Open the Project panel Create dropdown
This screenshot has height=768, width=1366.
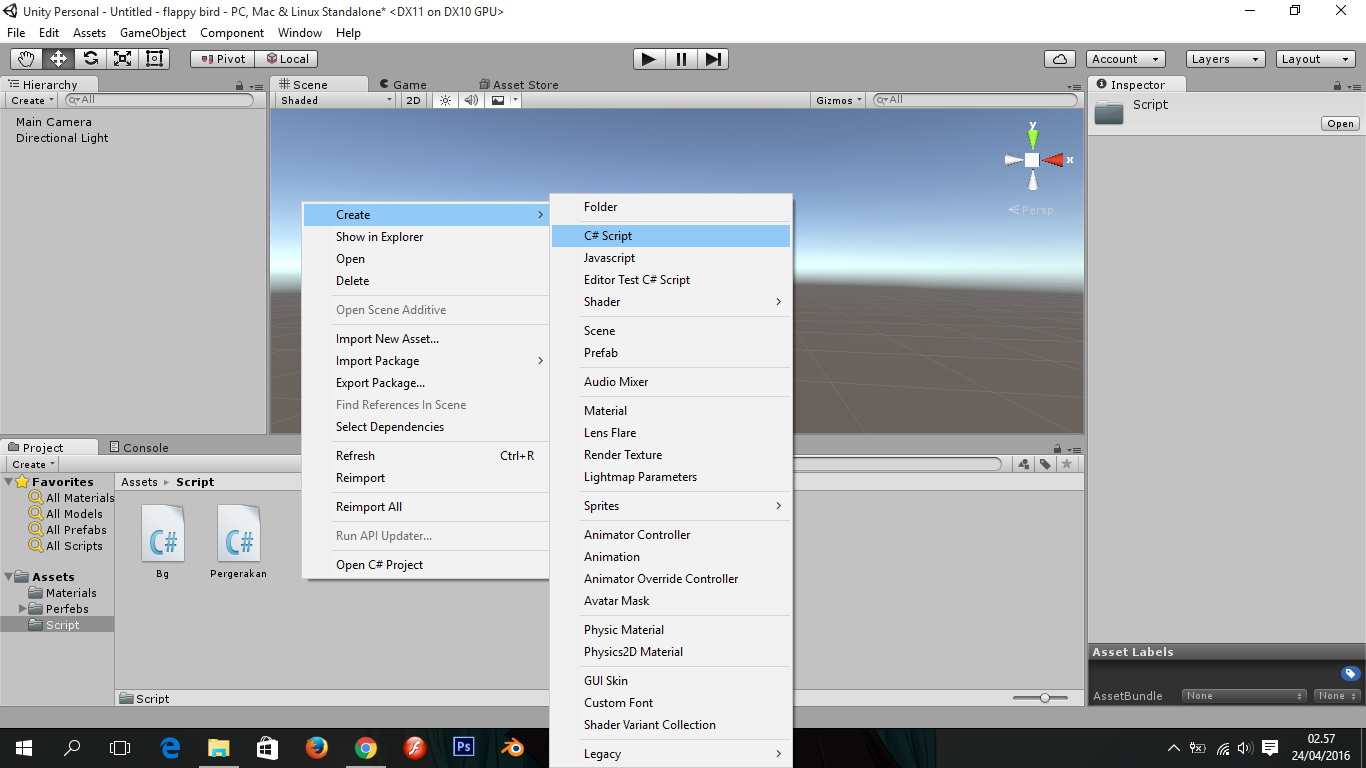[33, 464]
